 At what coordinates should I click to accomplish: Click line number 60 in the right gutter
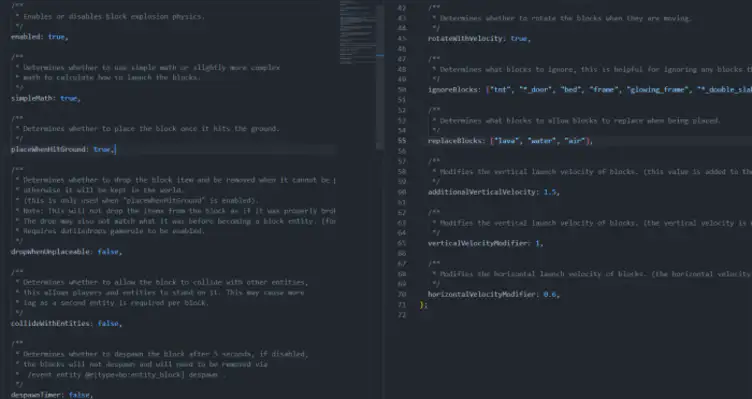[x=401, y=192]
